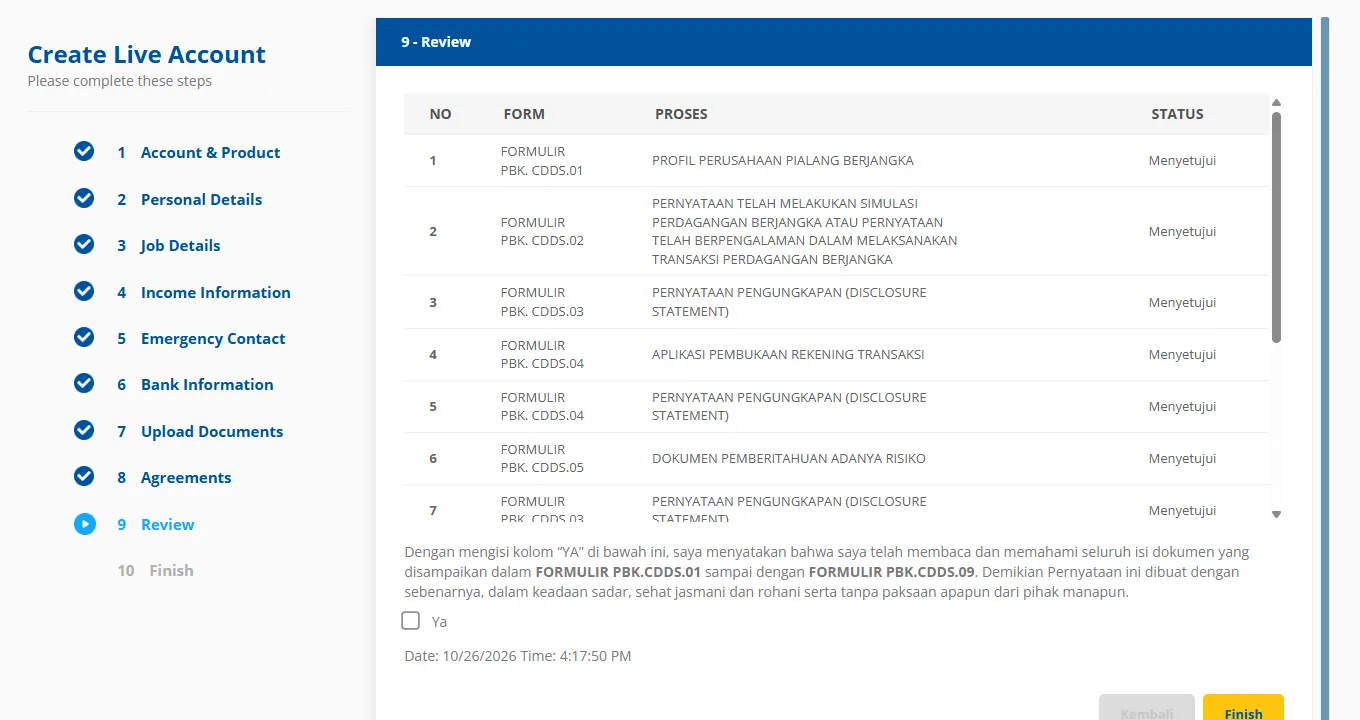Open the Income Information step
Image resolution: width=1360 pixels, height=720 pixels.
pos(215,292)
